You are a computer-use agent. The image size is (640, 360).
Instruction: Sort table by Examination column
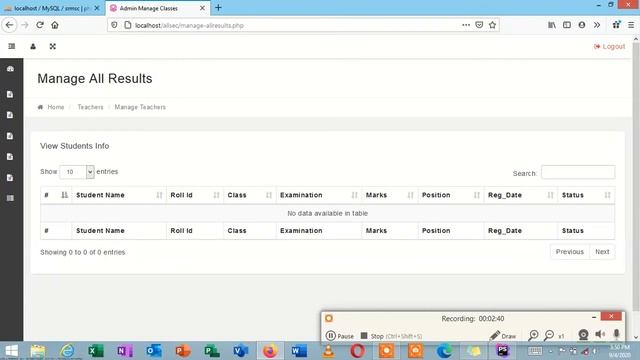(318, 195)
